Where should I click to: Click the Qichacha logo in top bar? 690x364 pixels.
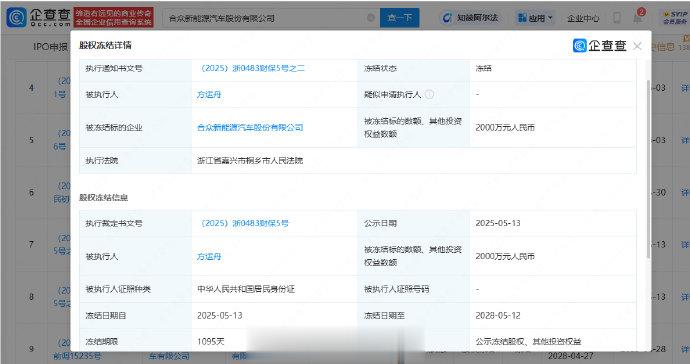[38, 17]
